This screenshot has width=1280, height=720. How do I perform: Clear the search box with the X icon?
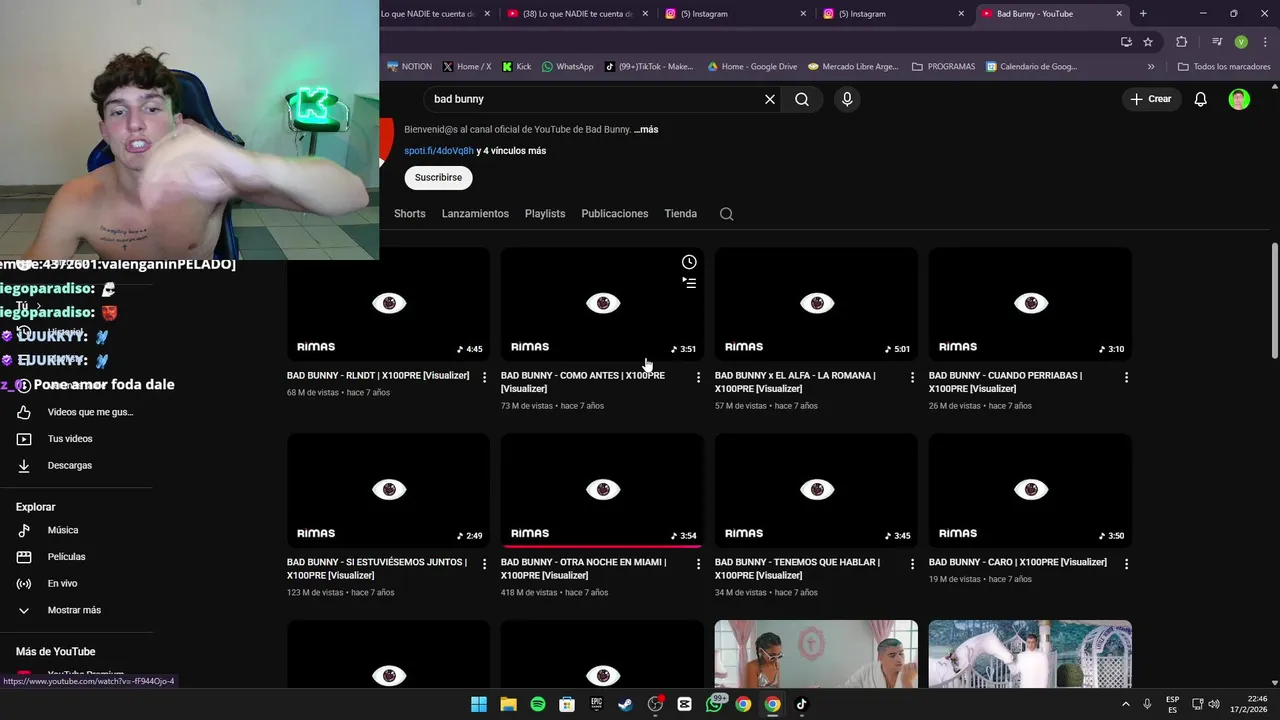(x=770, y=99)
